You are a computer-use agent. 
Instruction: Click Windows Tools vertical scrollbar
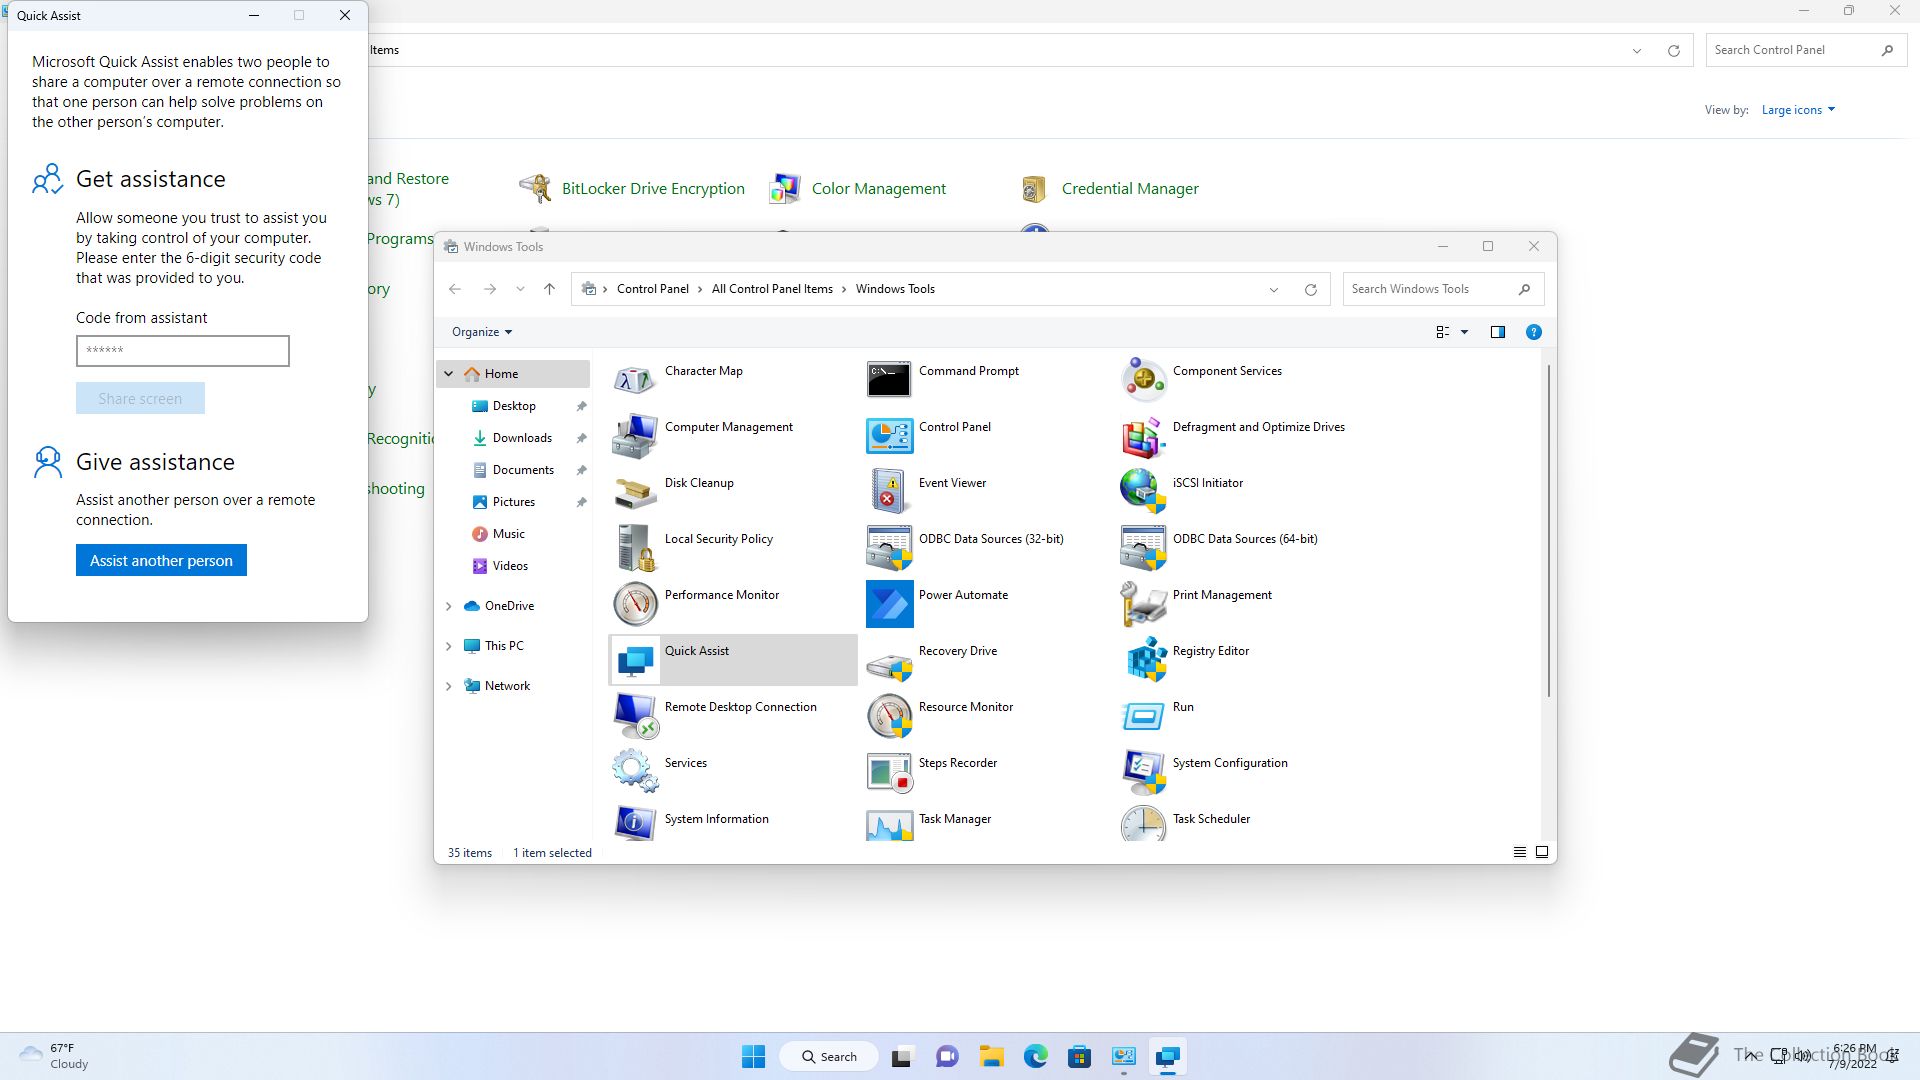[x=1548, y=530]
